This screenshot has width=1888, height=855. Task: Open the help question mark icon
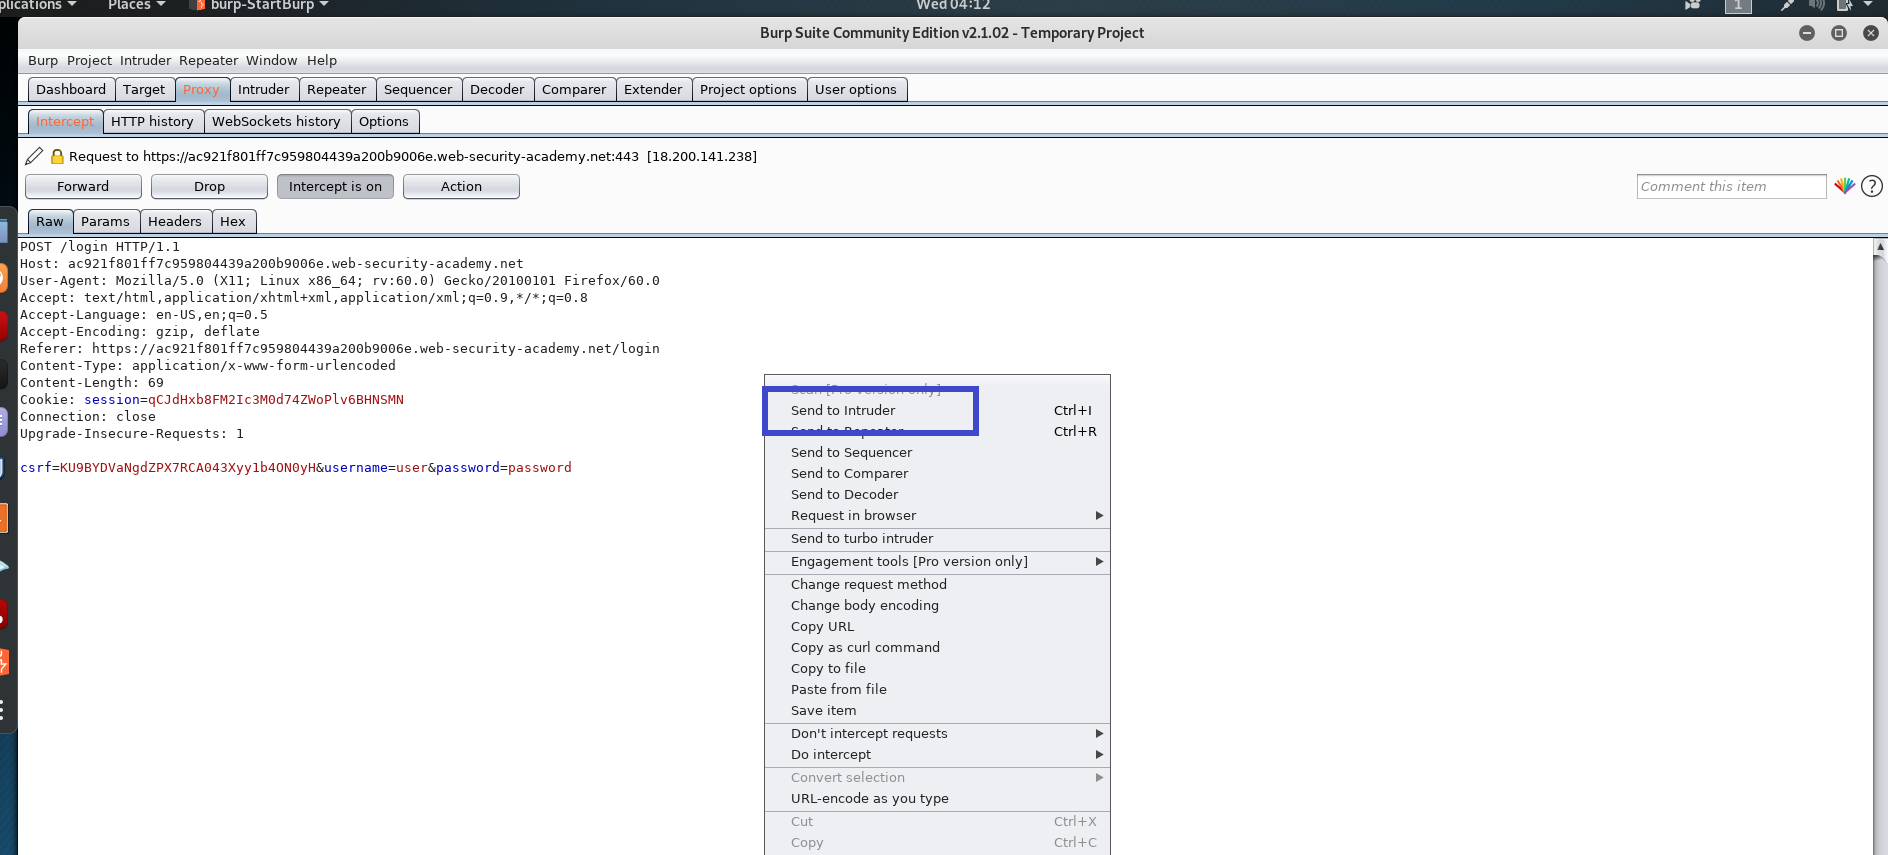(x=1872, y=186)
